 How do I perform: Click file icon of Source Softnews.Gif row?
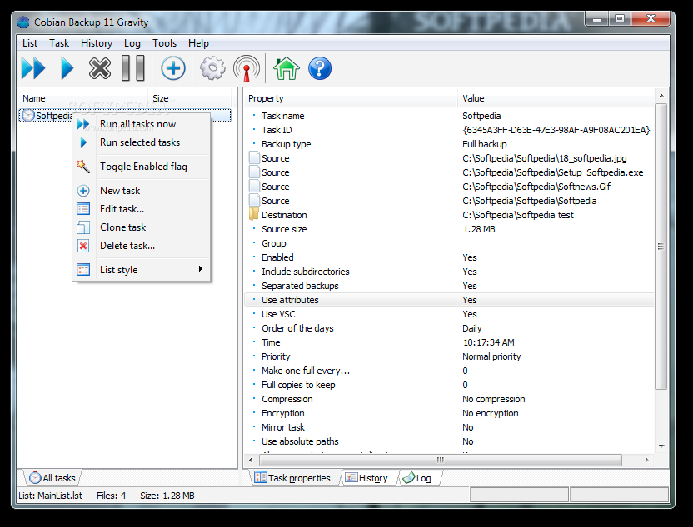[x=254, y=187]
